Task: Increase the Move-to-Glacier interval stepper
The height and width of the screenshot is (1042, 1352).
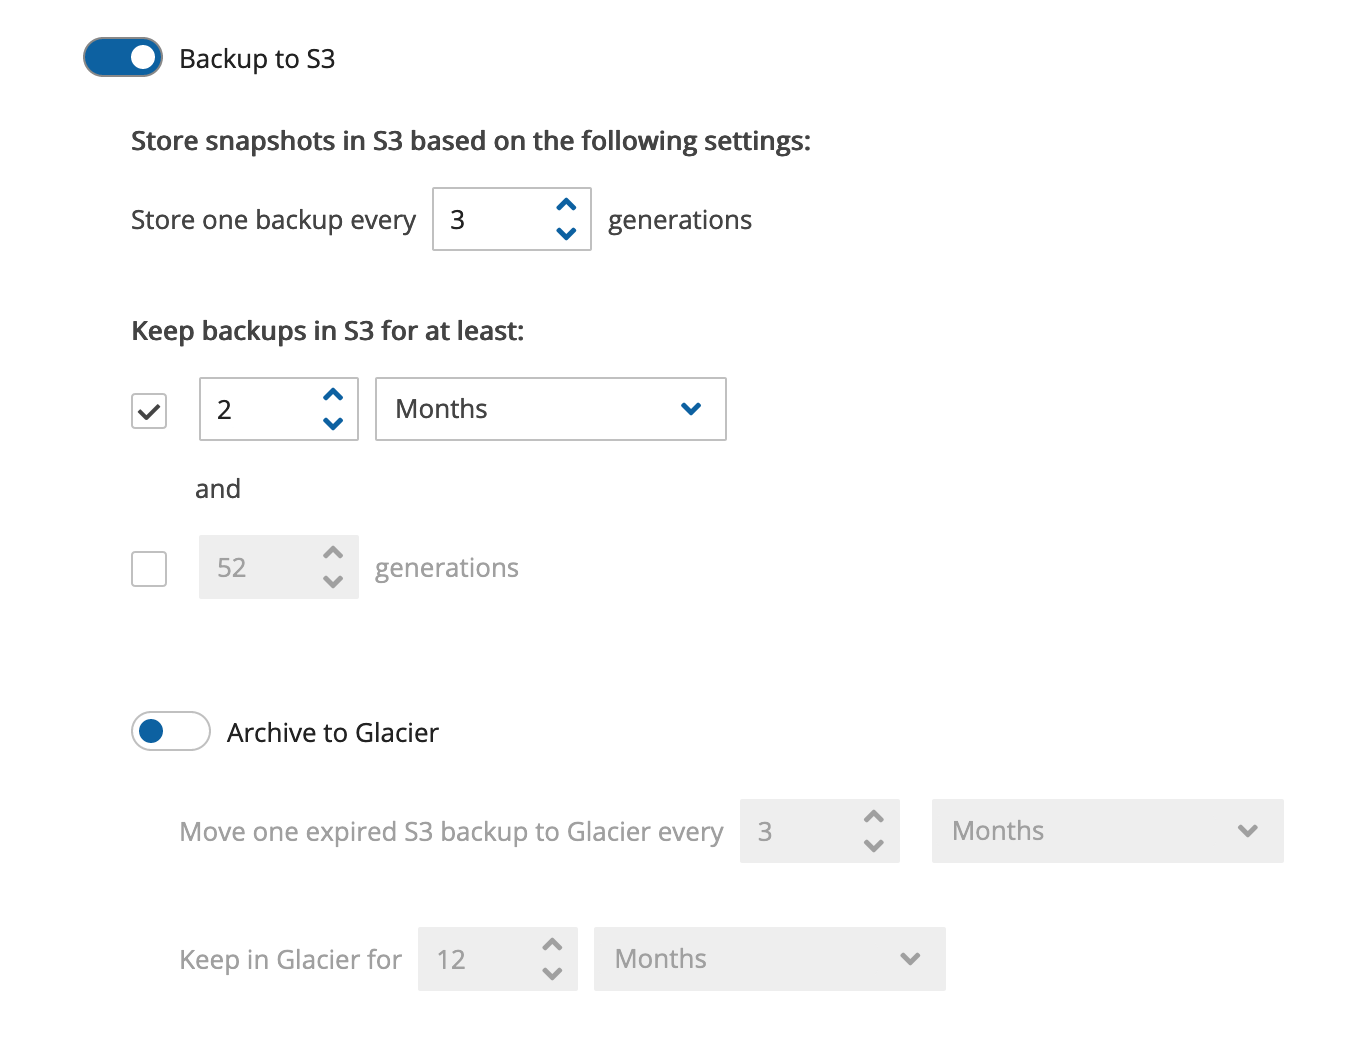Action: [x=874, y=817]
